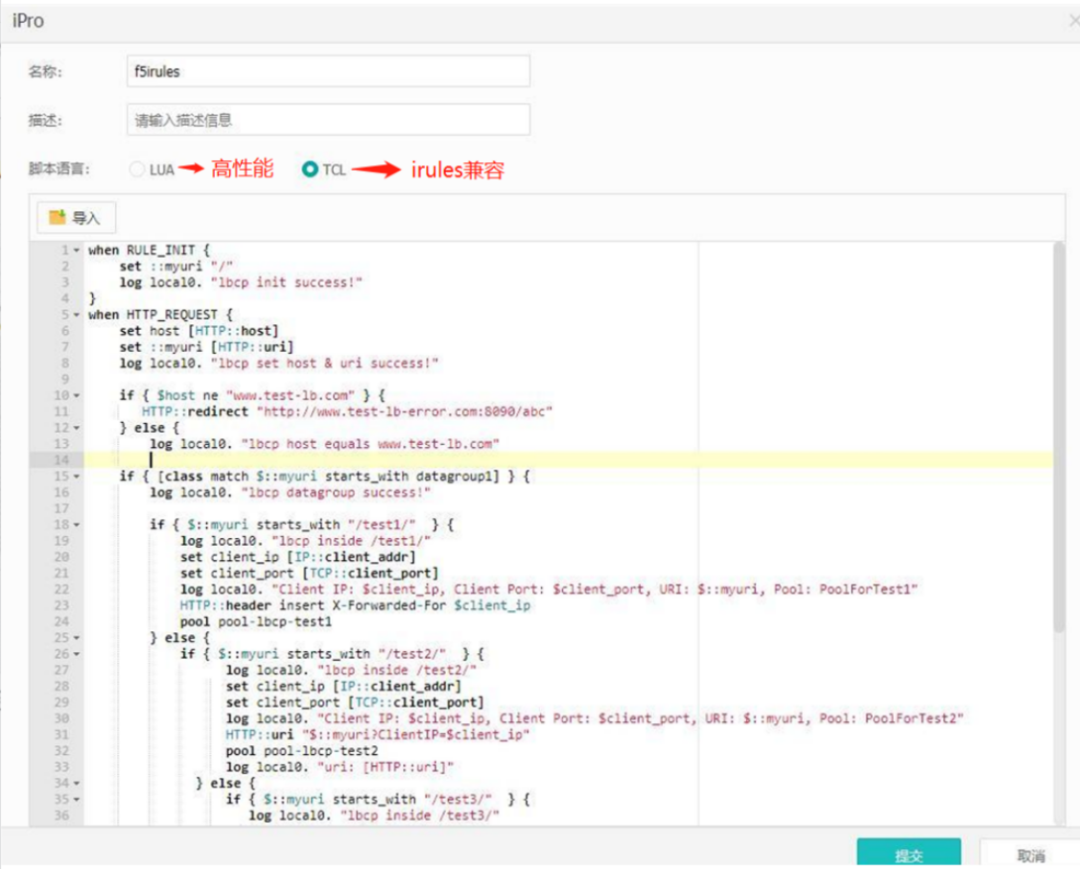
Task: Click the text "lbcp init success!"
Action: [287, 282]
